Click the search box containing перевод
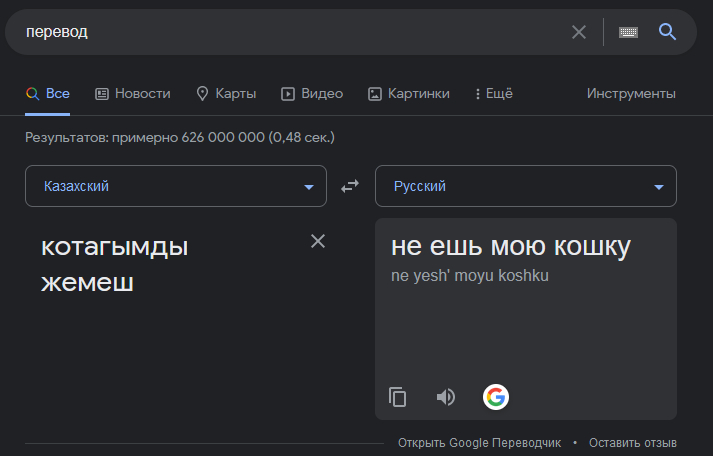This screenshot has width=713, height=456. point(290,32)
